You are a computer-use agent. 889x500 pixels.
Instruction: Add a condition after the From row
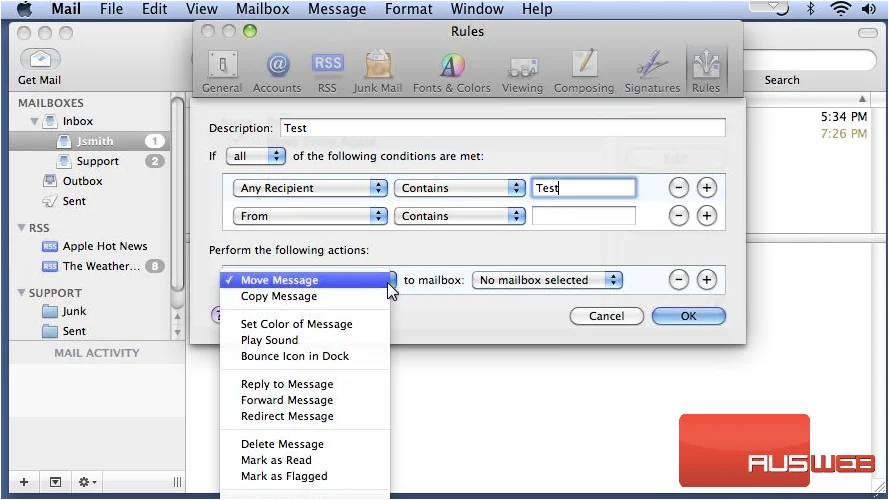(x=706, y=215)
